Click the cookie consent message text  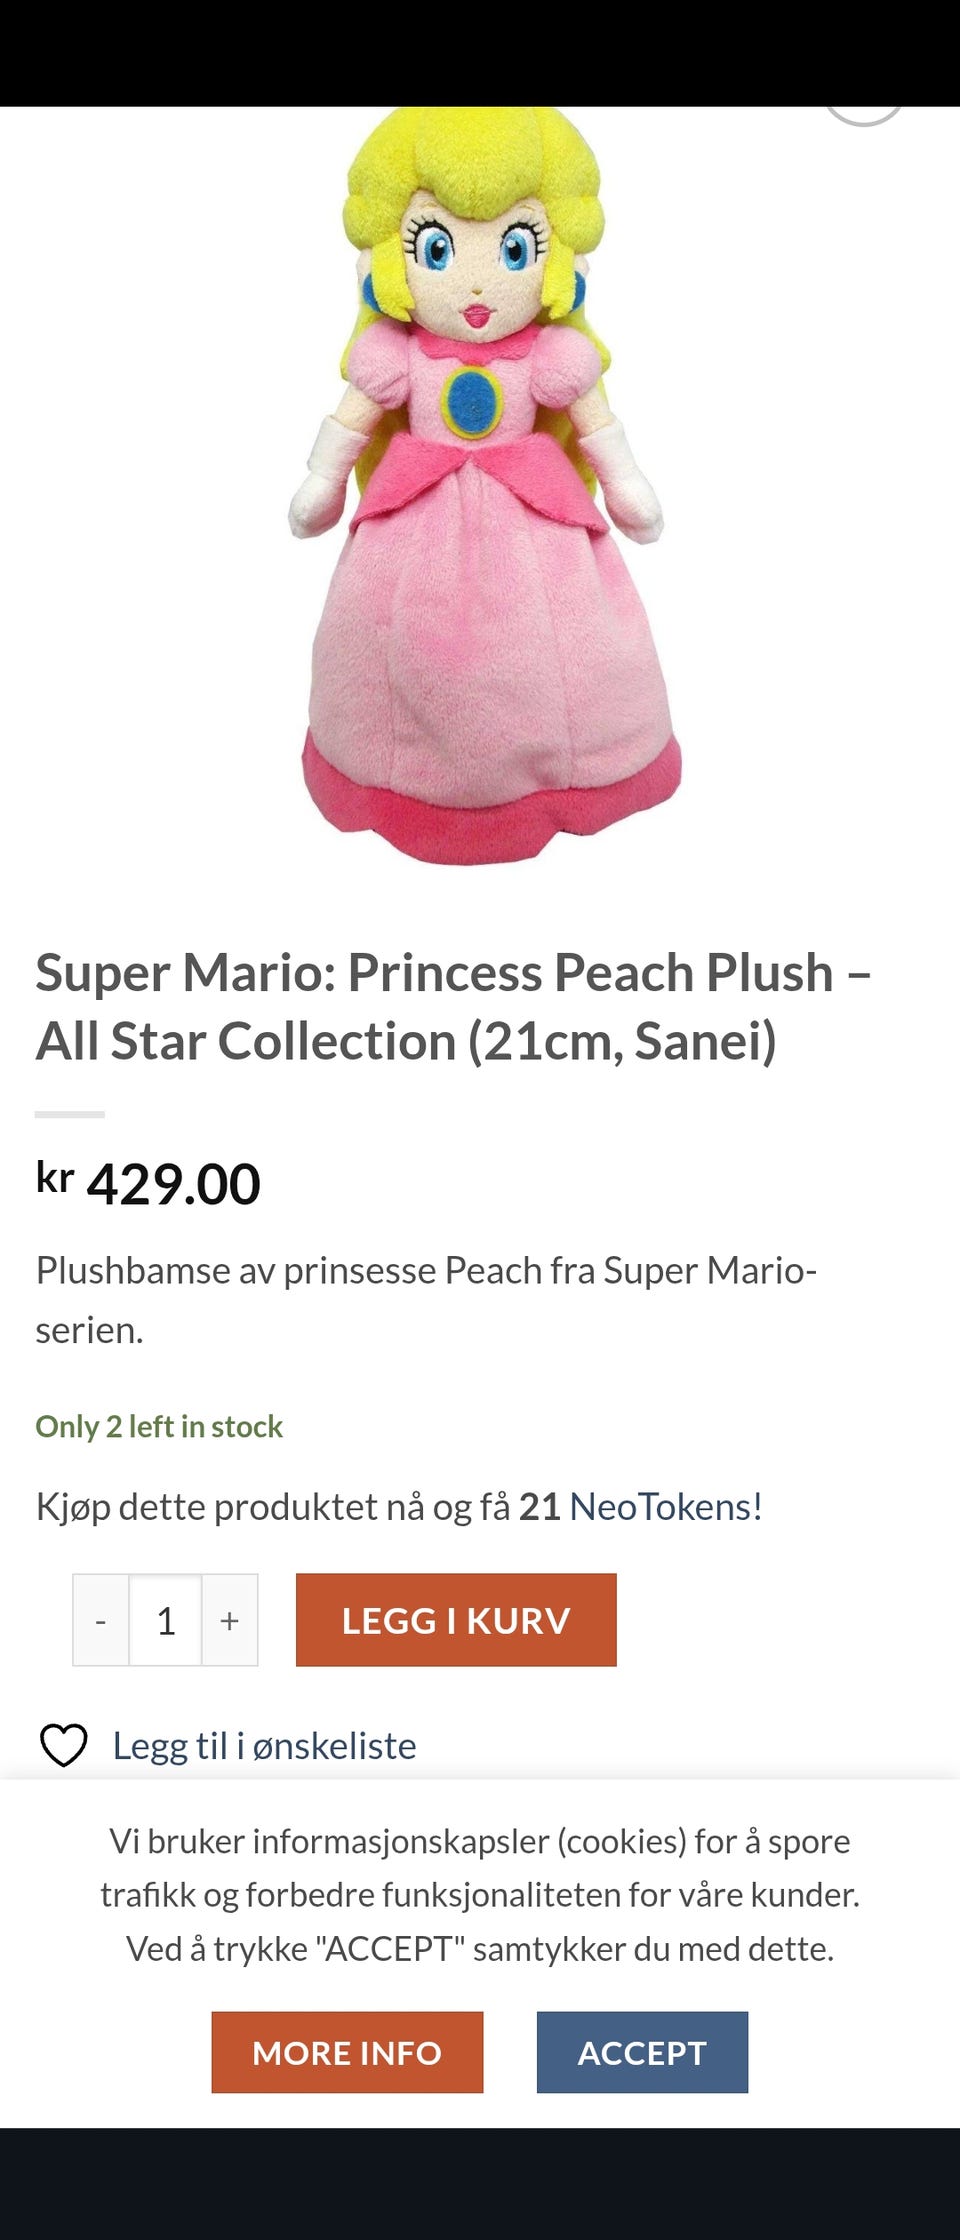(480, 1894)
